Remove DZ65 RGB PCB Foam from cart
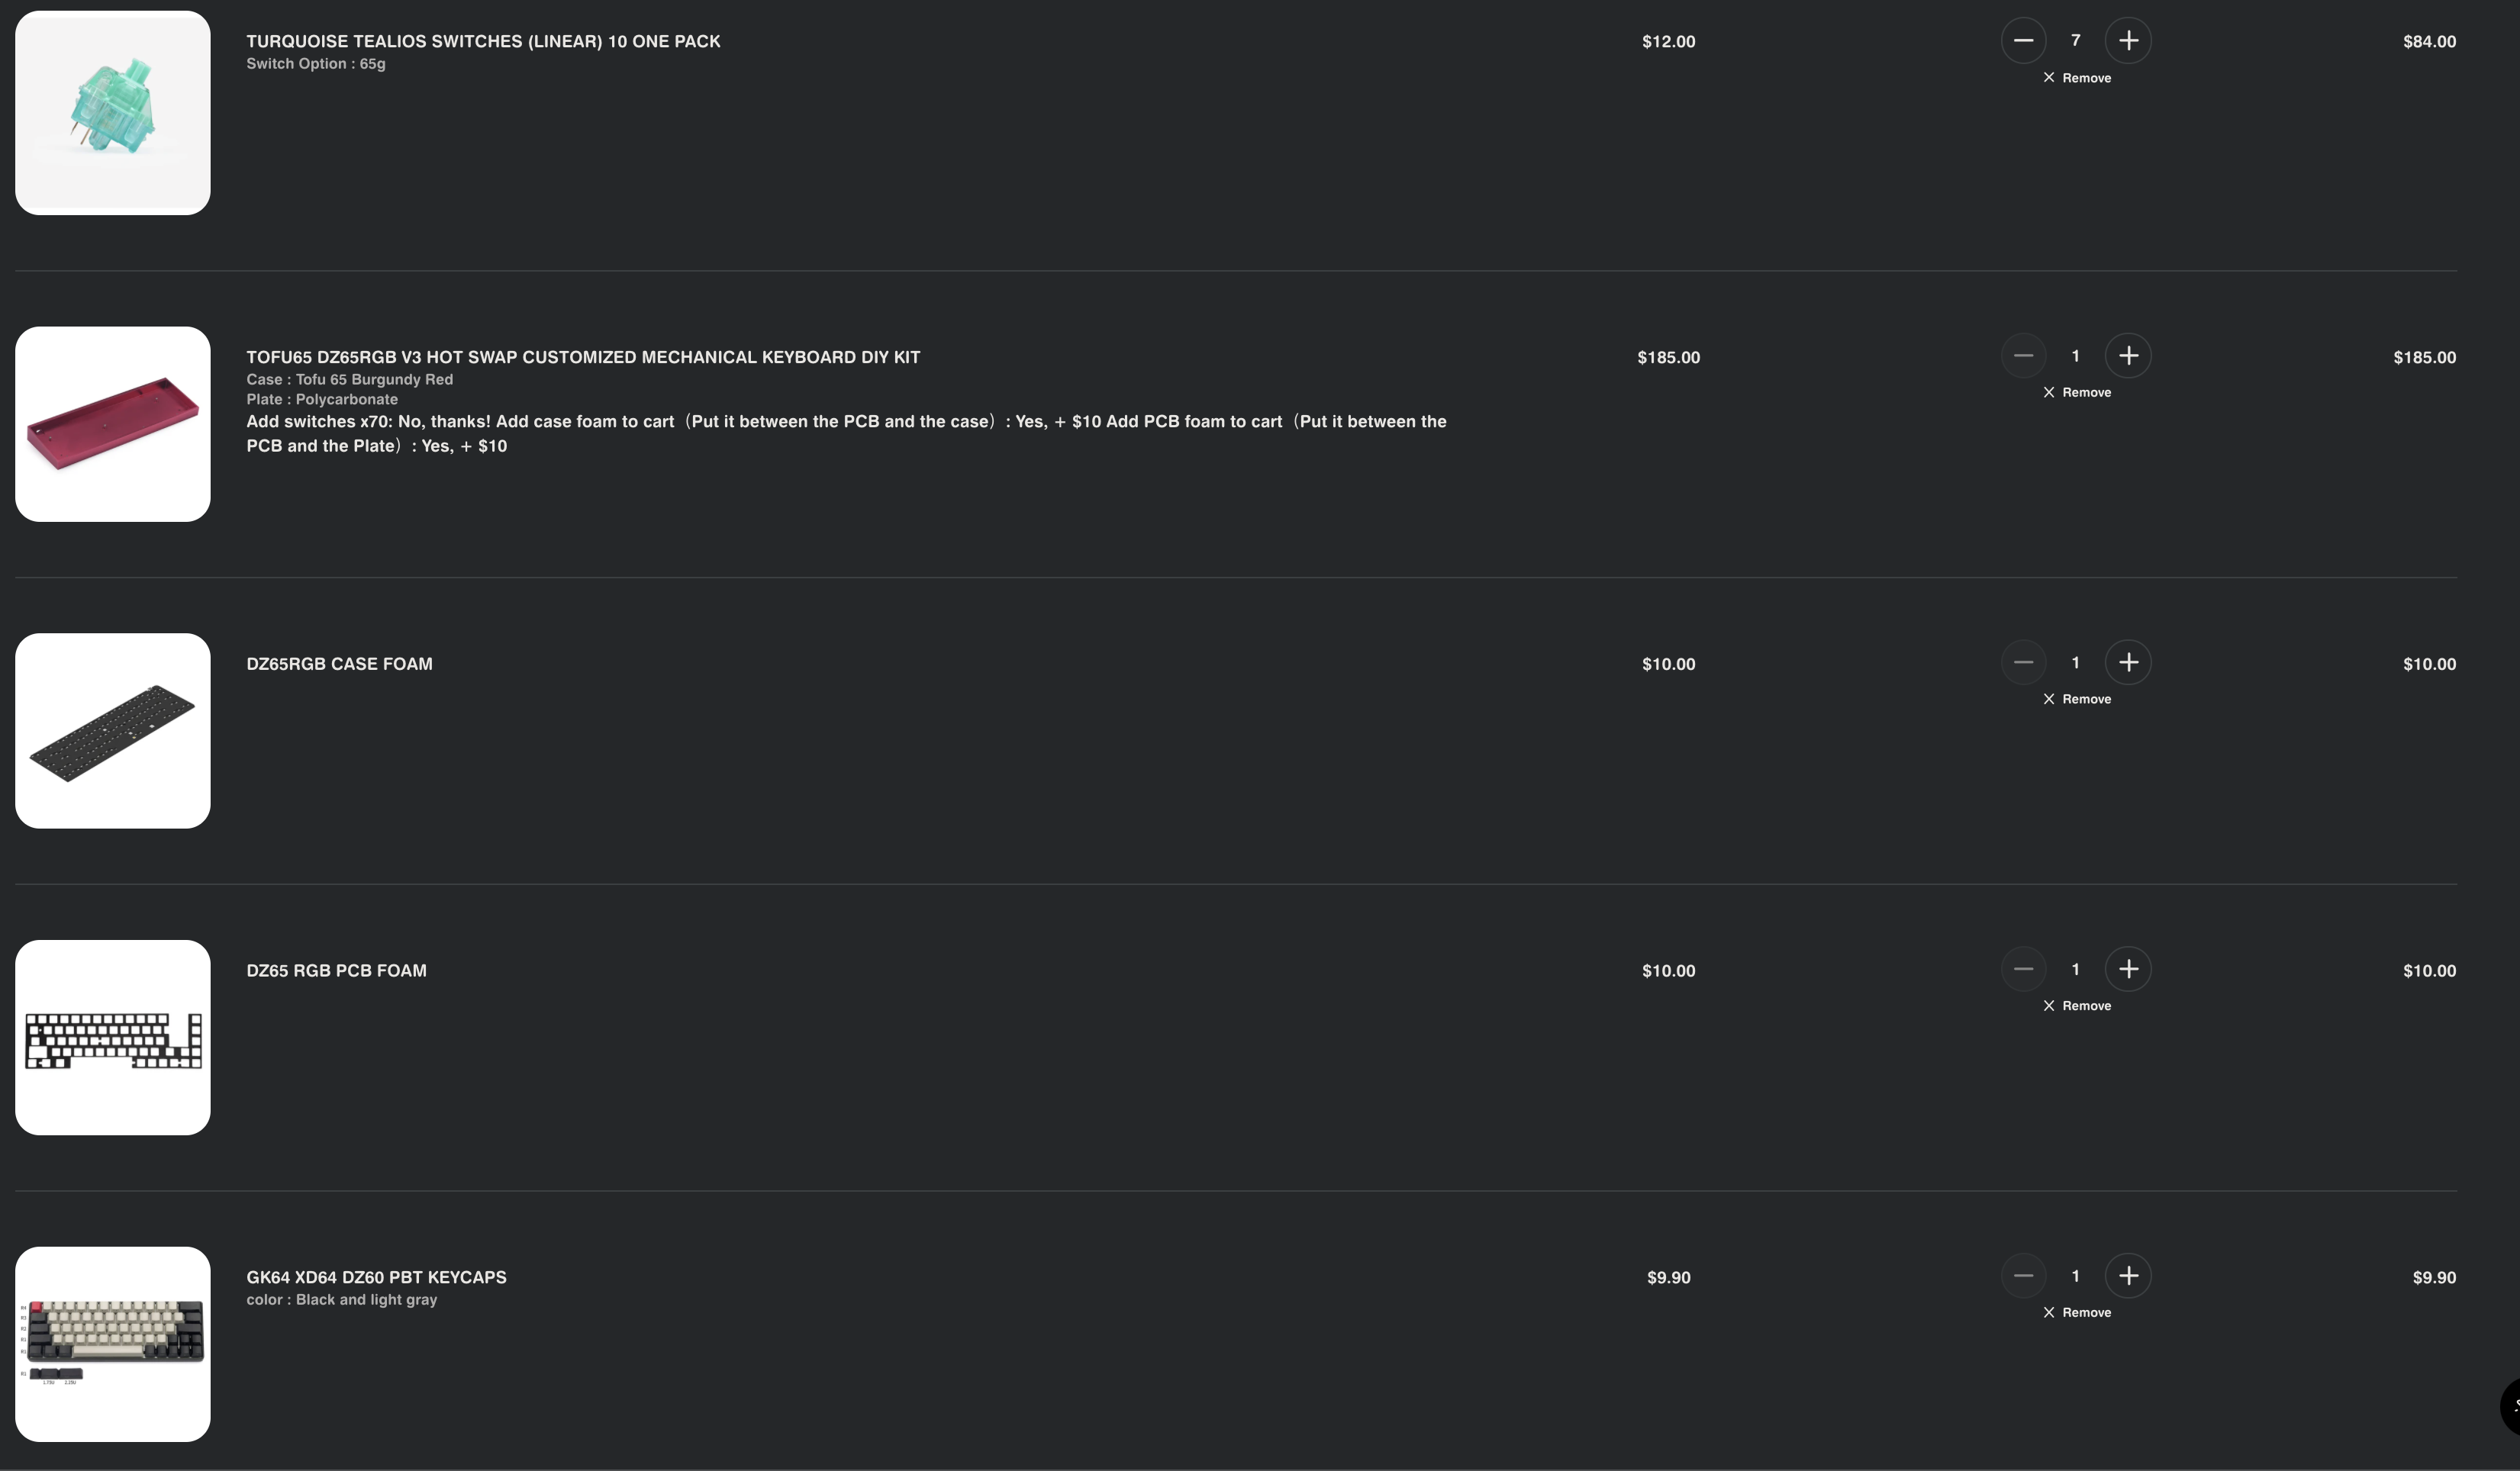Image resolution: width=2520 pixels, height=1471 pixels. click(x=2077, y=1006)
